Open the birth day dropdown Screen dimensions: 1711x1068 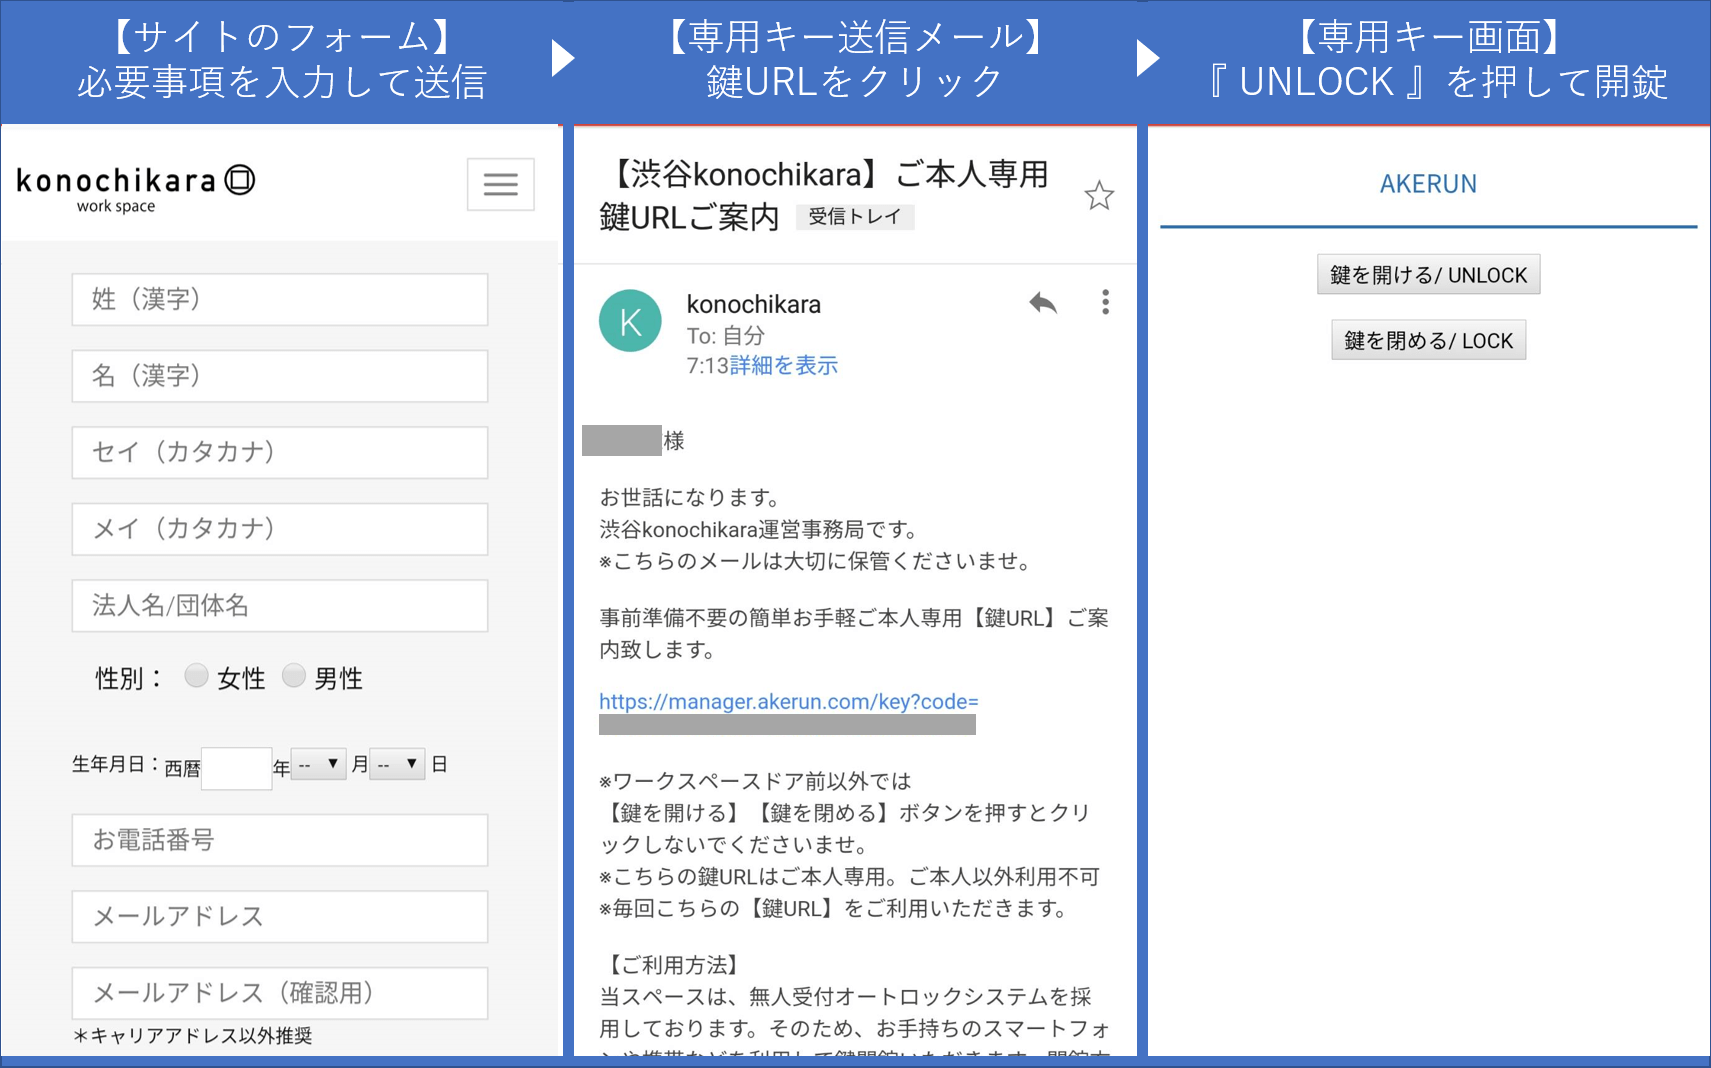pyautogui.click(x=397, y=764)
